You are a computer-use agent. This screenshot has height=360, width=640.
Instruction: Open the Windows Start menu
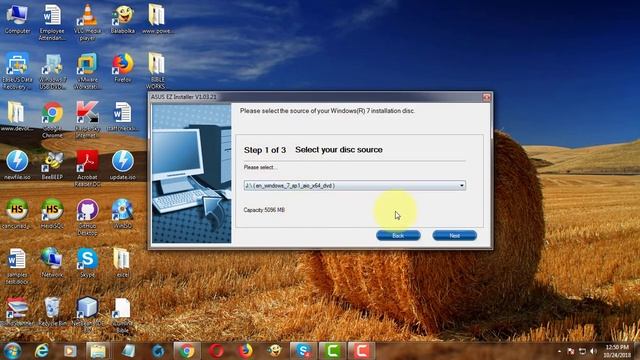point(12,351)
